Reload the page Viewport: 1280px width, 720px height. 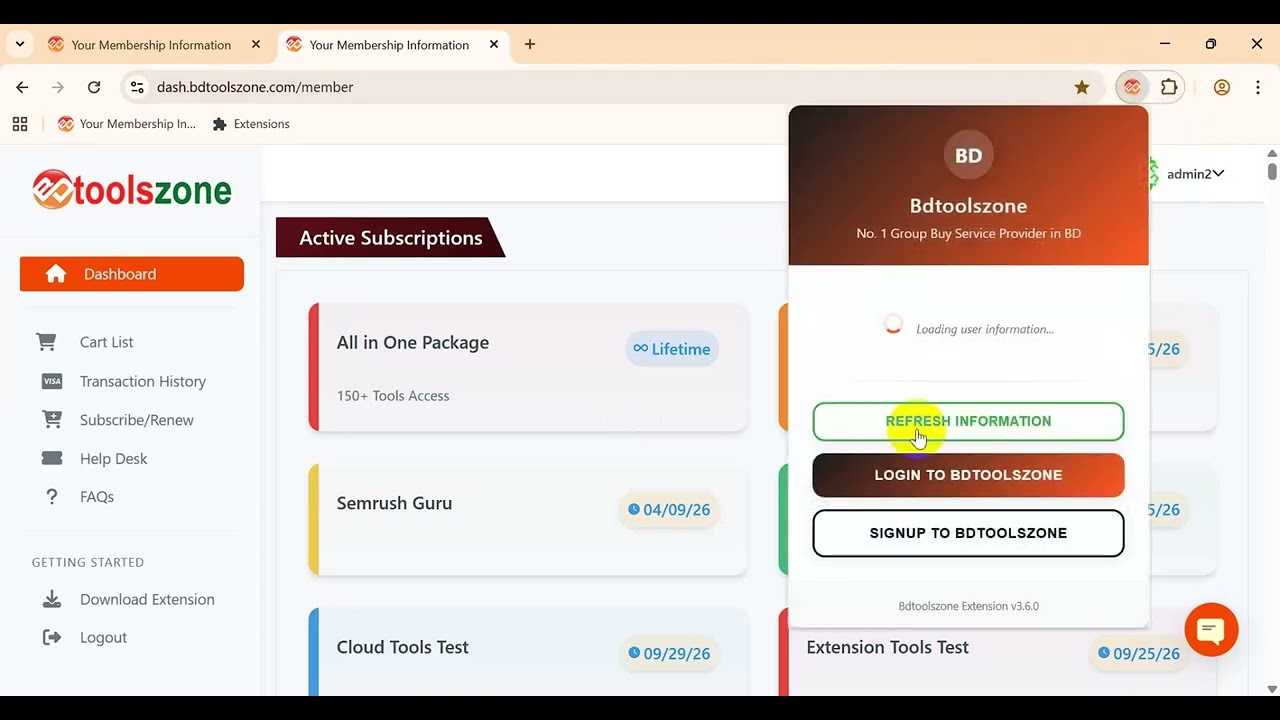click(94, 87)
